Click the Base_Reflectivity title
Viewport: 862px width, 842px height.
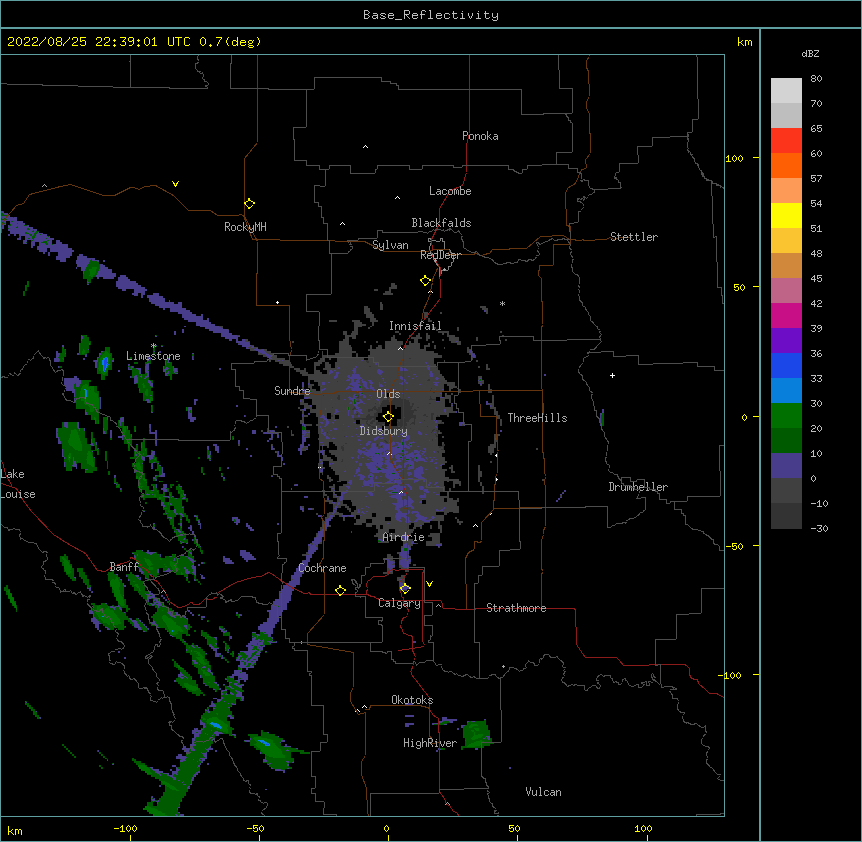coord(431,15)
